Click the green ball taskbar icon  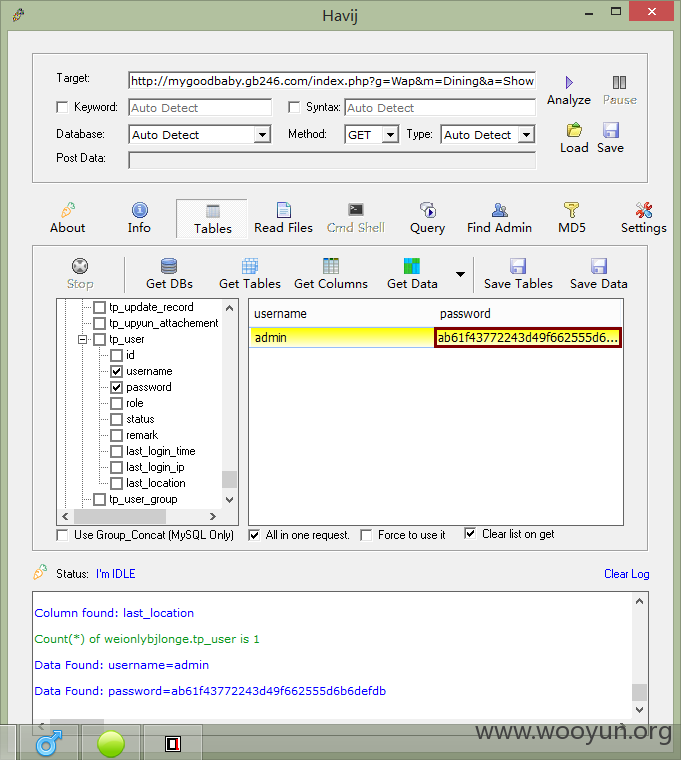(111, 744)
